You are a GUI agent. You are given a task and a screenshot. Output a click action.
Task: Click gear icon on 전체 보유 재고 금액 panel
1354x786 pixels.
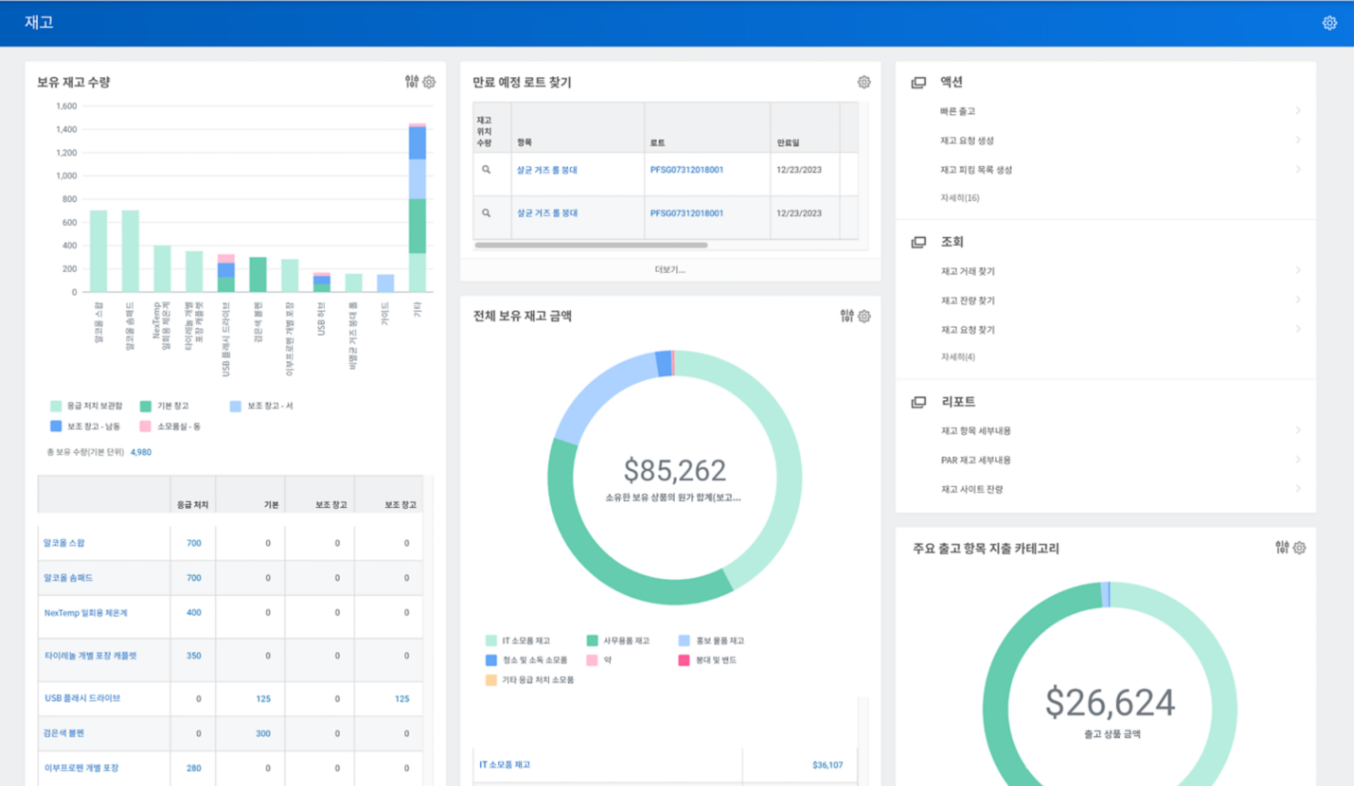(x=864, y=316)
